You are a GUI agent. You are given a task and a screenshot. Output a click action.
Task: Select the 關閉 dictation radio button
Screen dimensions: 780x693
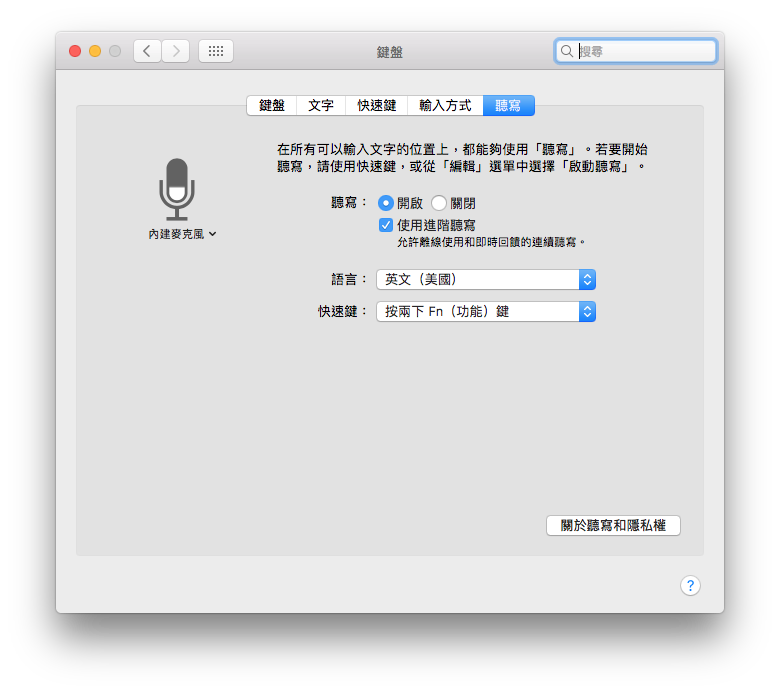(439, 203)
